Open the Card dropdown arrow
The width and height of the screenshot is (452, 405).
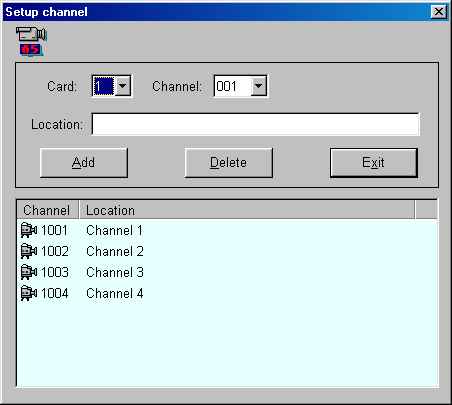click(122, 86)
